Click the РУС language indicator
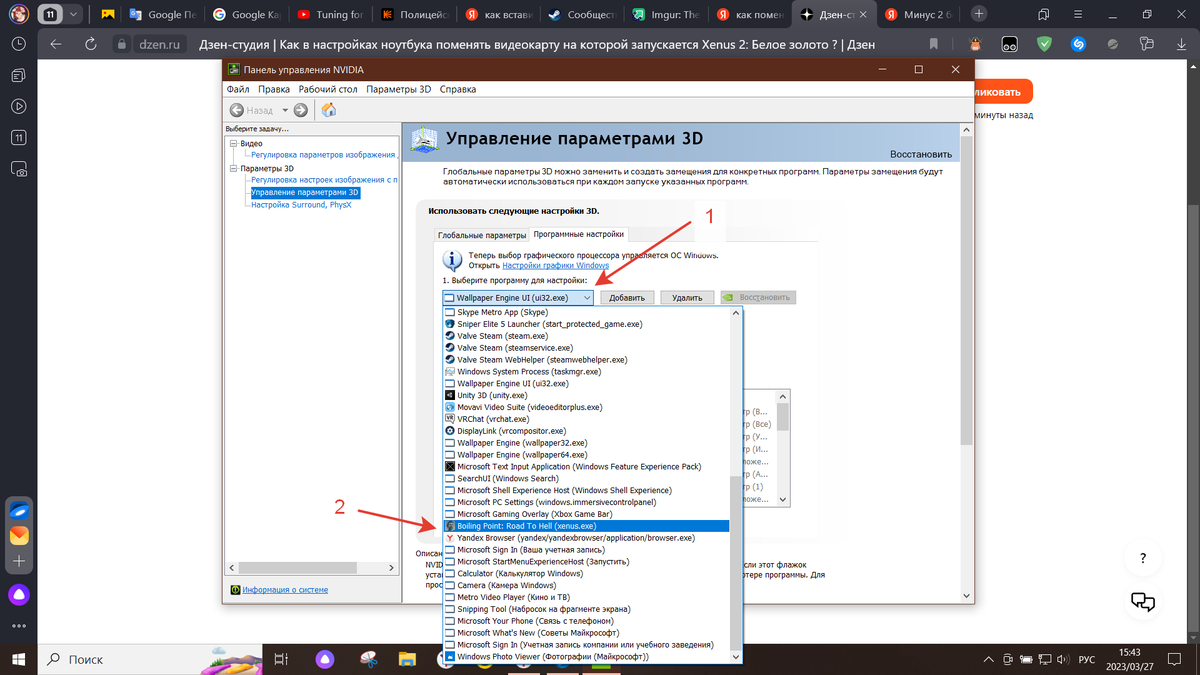 [x=1085, y=659]
